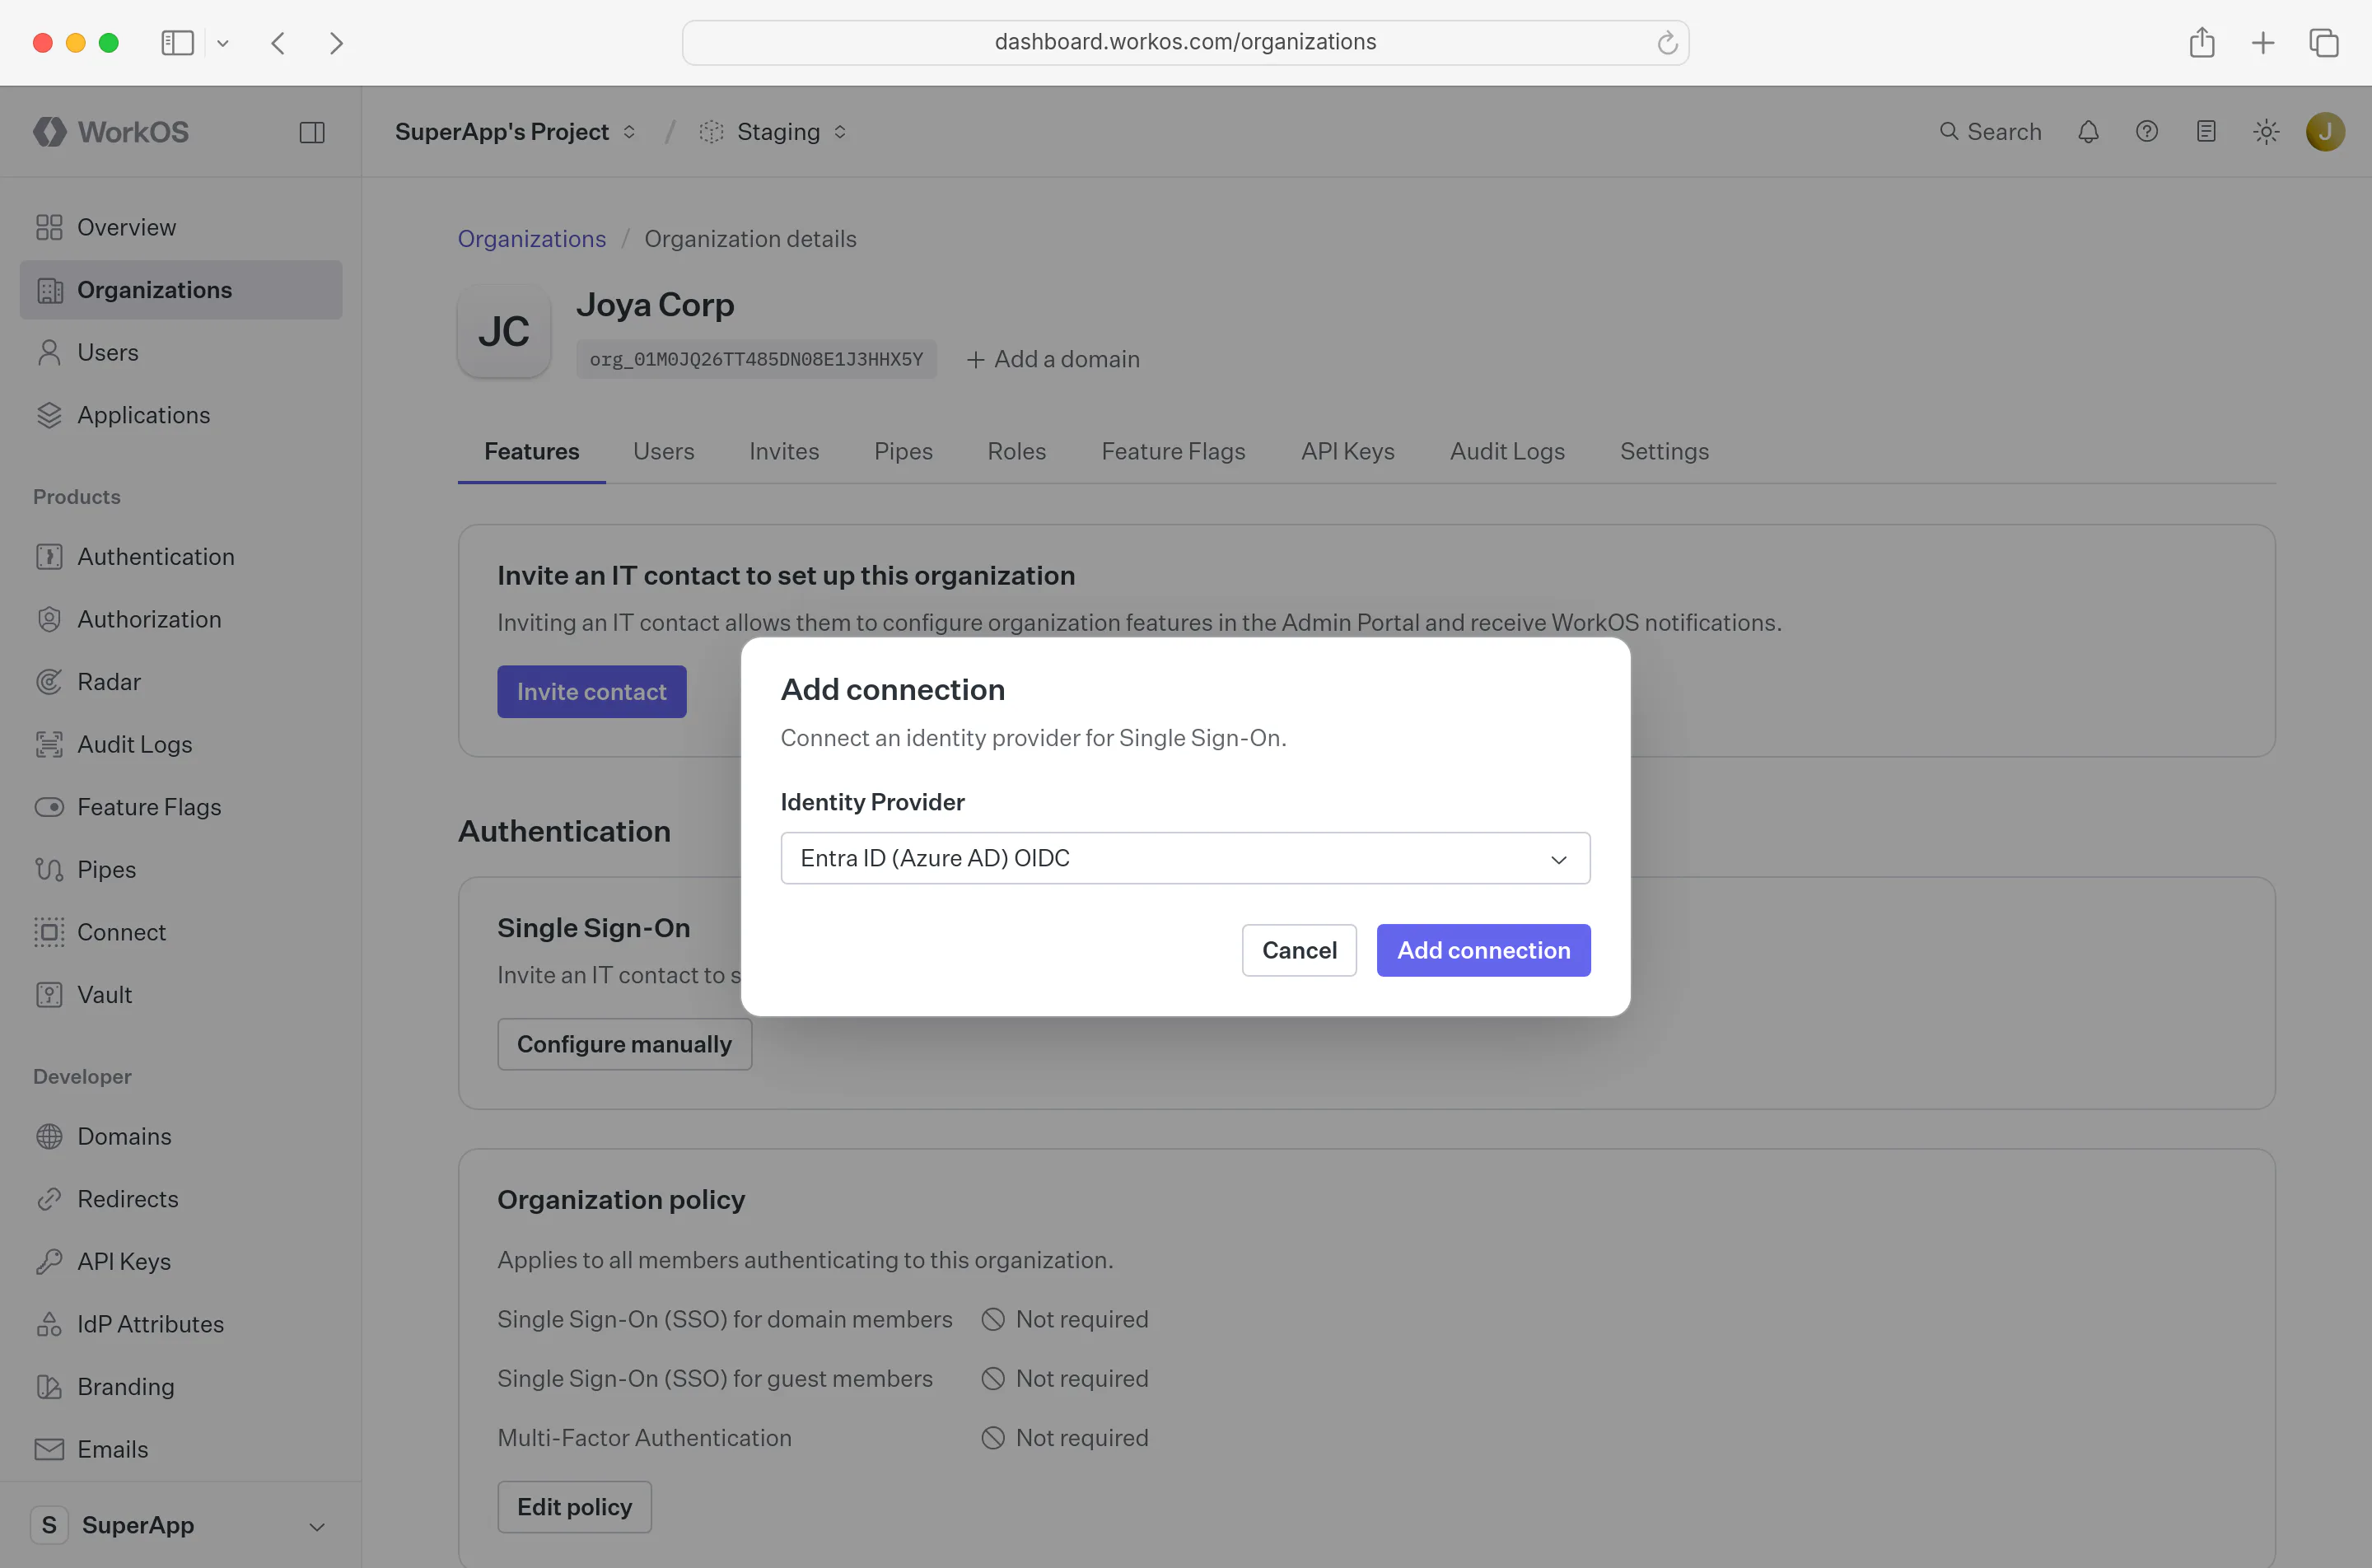
Task: Select the Features tab
Action: (531, 451)
